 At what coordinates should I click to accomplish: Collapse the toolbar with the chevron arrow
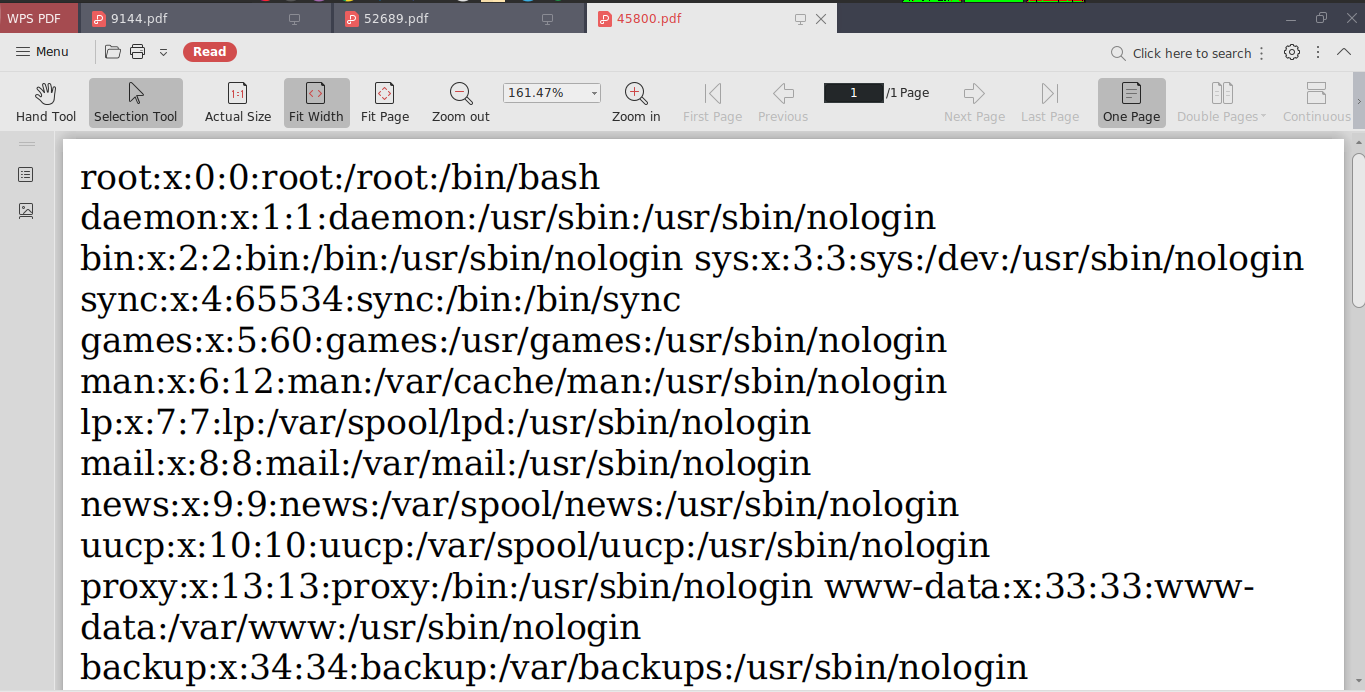(1344, 51)
